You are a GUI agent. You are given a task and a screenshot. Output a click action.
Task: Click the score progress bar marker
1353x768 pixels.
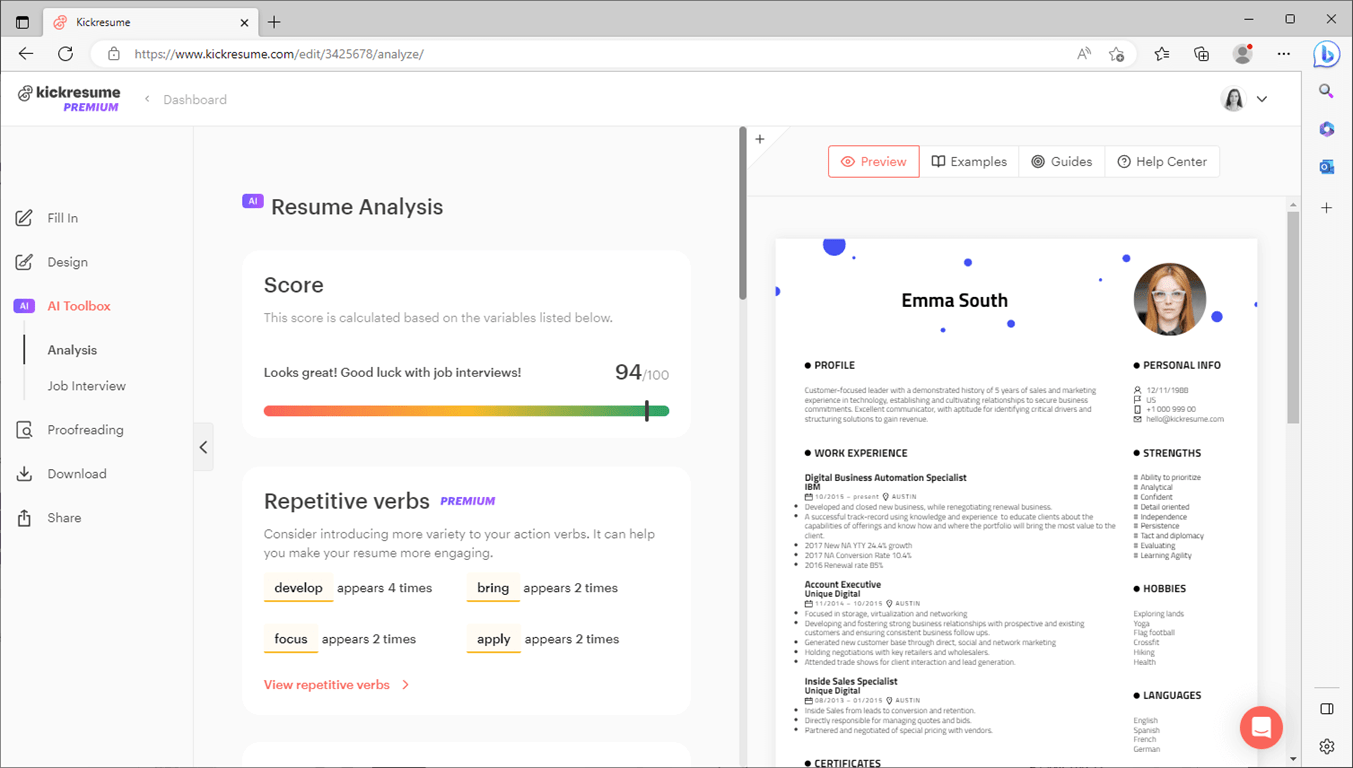tap(648, 410)
